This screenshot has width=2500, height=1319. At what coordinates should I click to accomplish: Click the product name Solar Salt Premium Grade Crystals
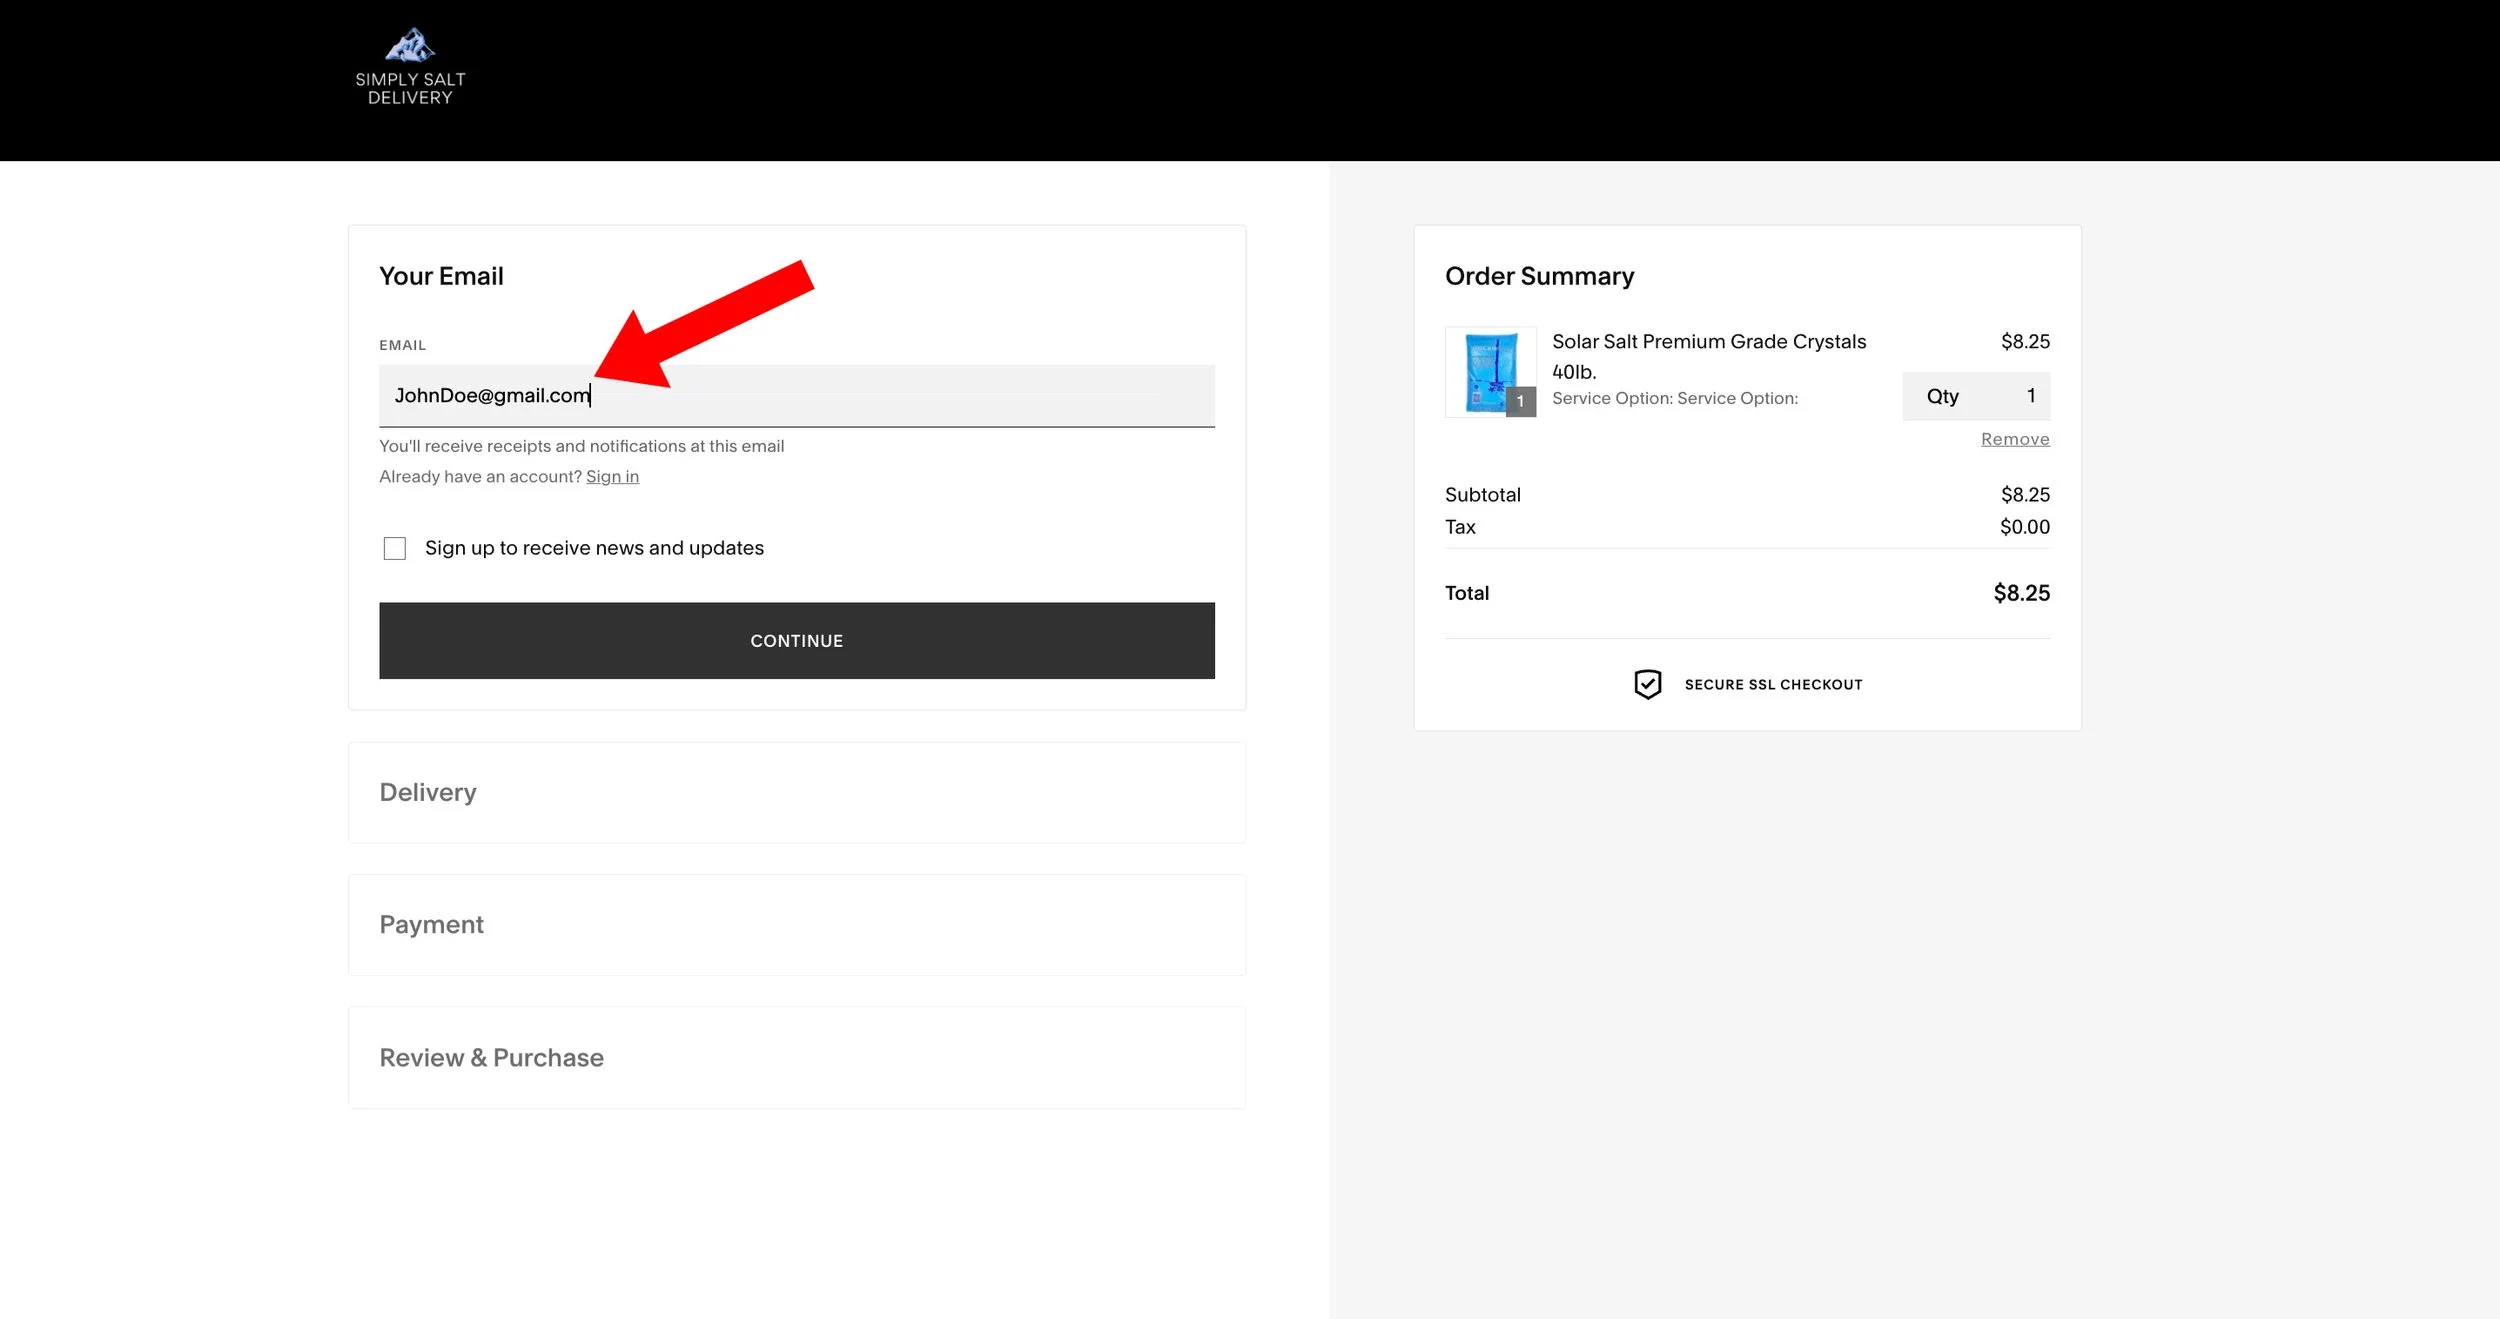click(x=1709, y=341)
